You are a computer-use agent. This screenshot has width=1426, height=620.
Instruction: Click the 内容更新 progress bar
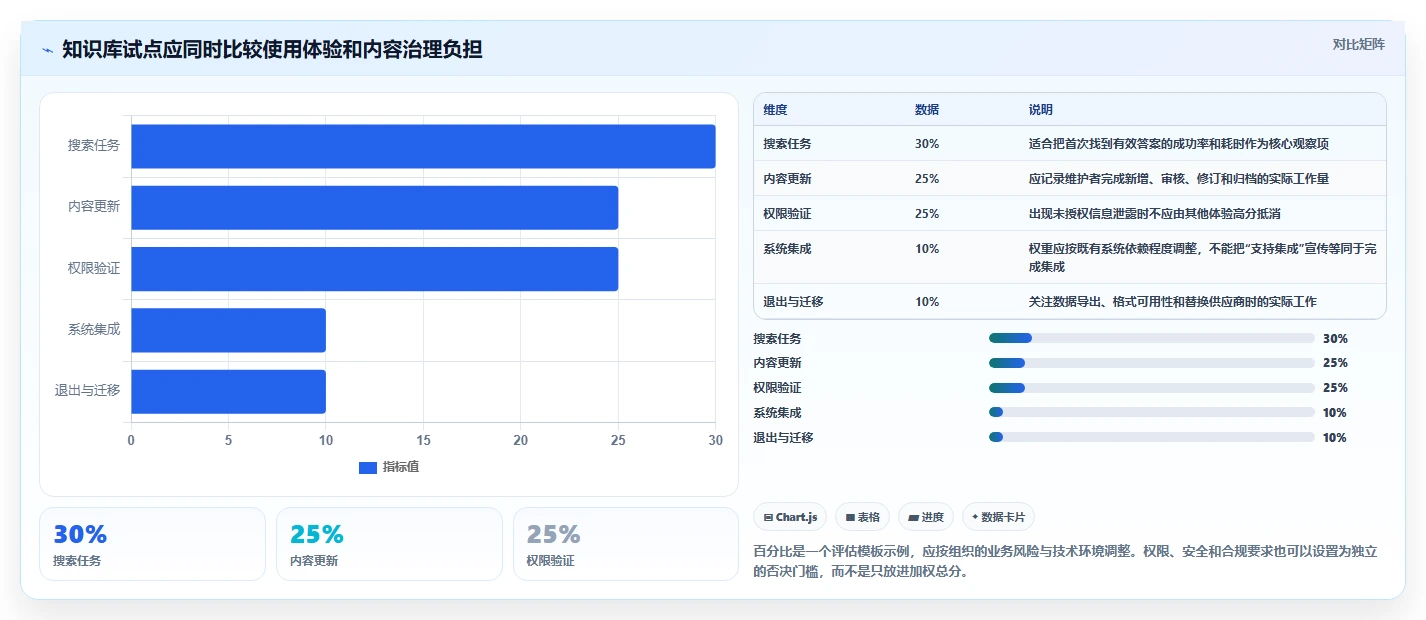(1151, 363)
